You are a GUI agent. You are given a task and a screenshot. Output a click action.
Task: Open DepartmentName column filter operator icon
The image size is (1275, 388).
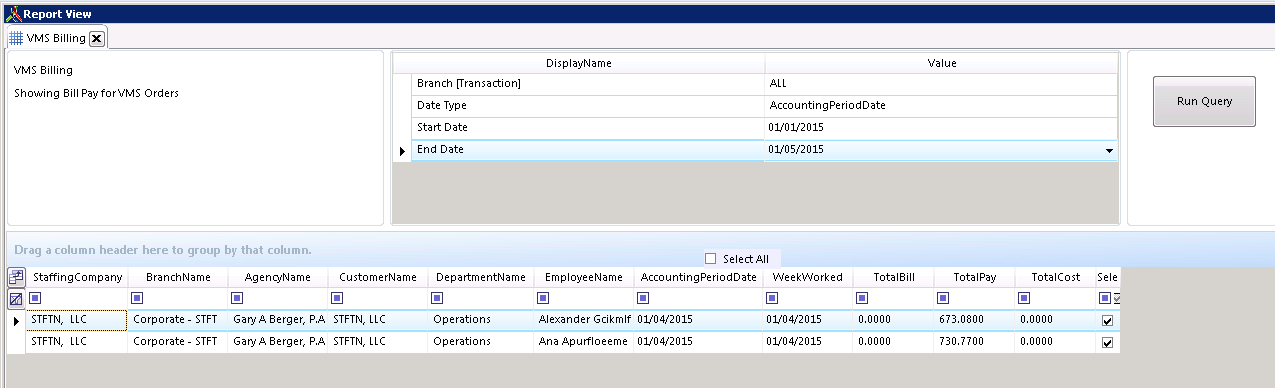pos(437,298)
